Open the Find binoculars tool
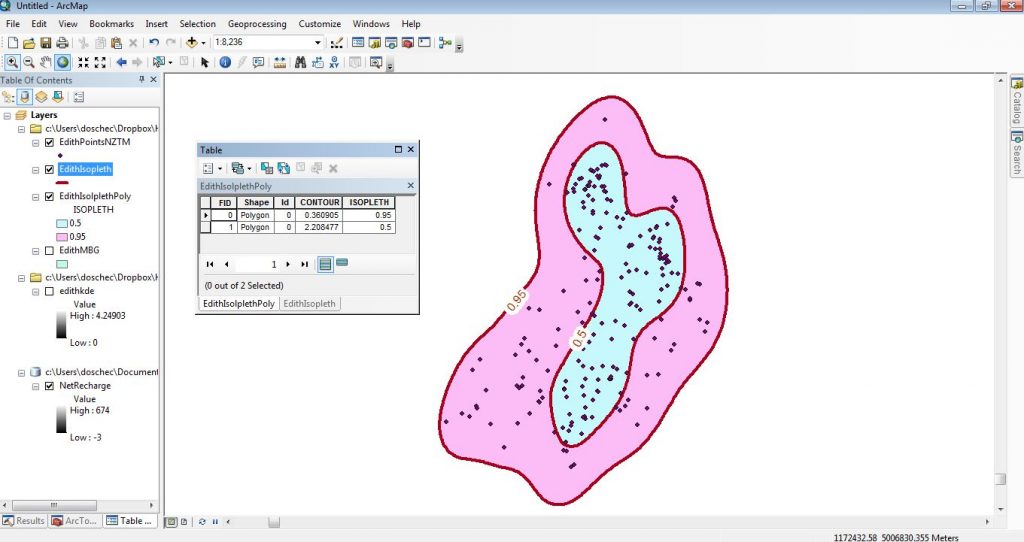Image resolution: width=1024 pixels, height=542 pixels. pyautogui.click(x=300, y=62)
